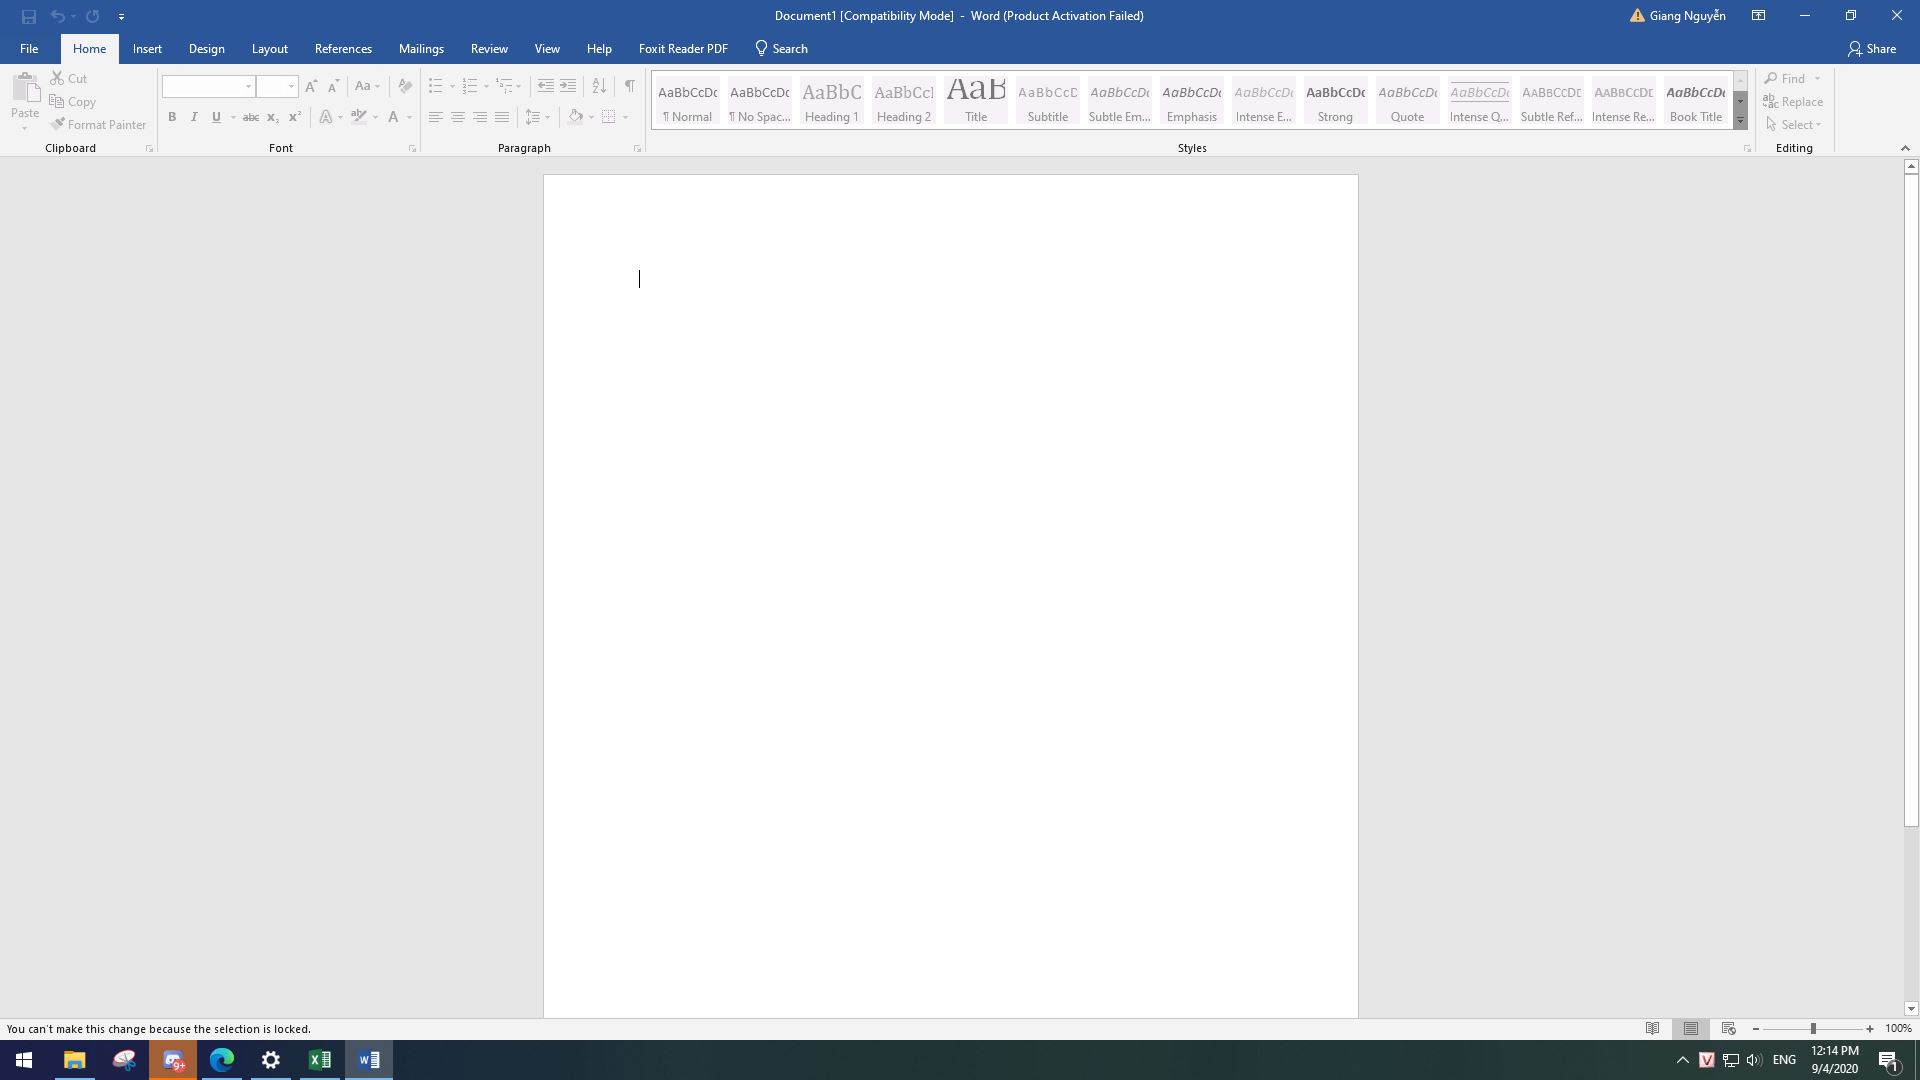Select the Font Color swatch
The image size is (1920, 1080).
(x=394, y=119)
